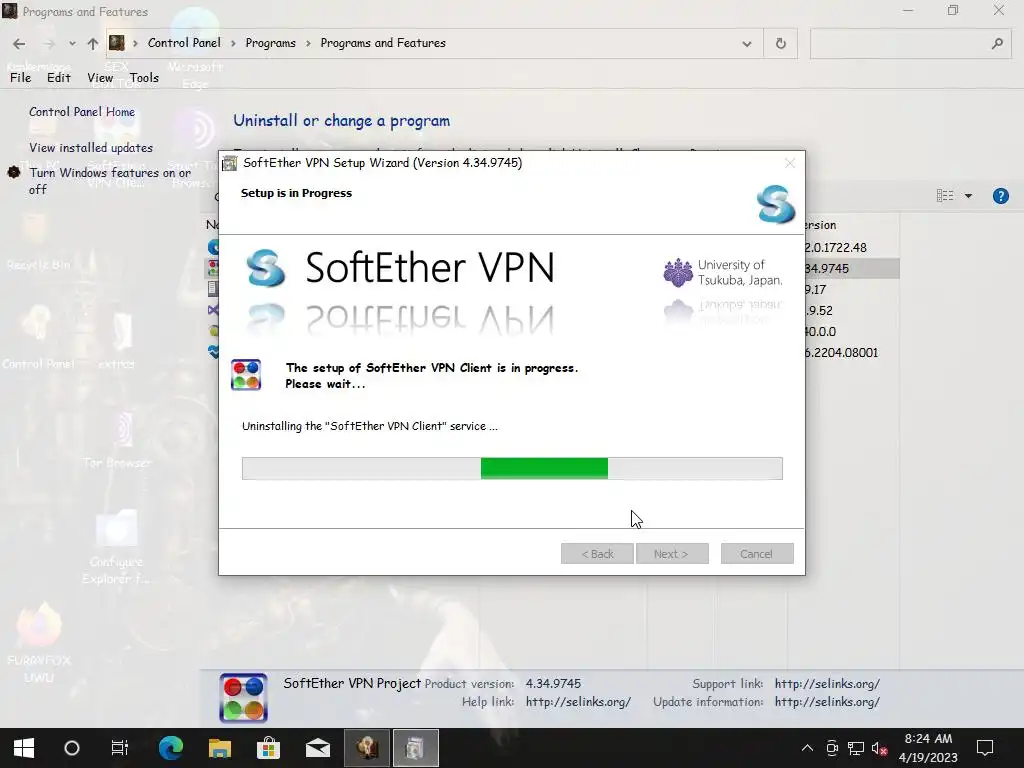Select Programs breadcrumb in address bar
The height and width of the screenshot is (768, 1024).
click(270, 43)
